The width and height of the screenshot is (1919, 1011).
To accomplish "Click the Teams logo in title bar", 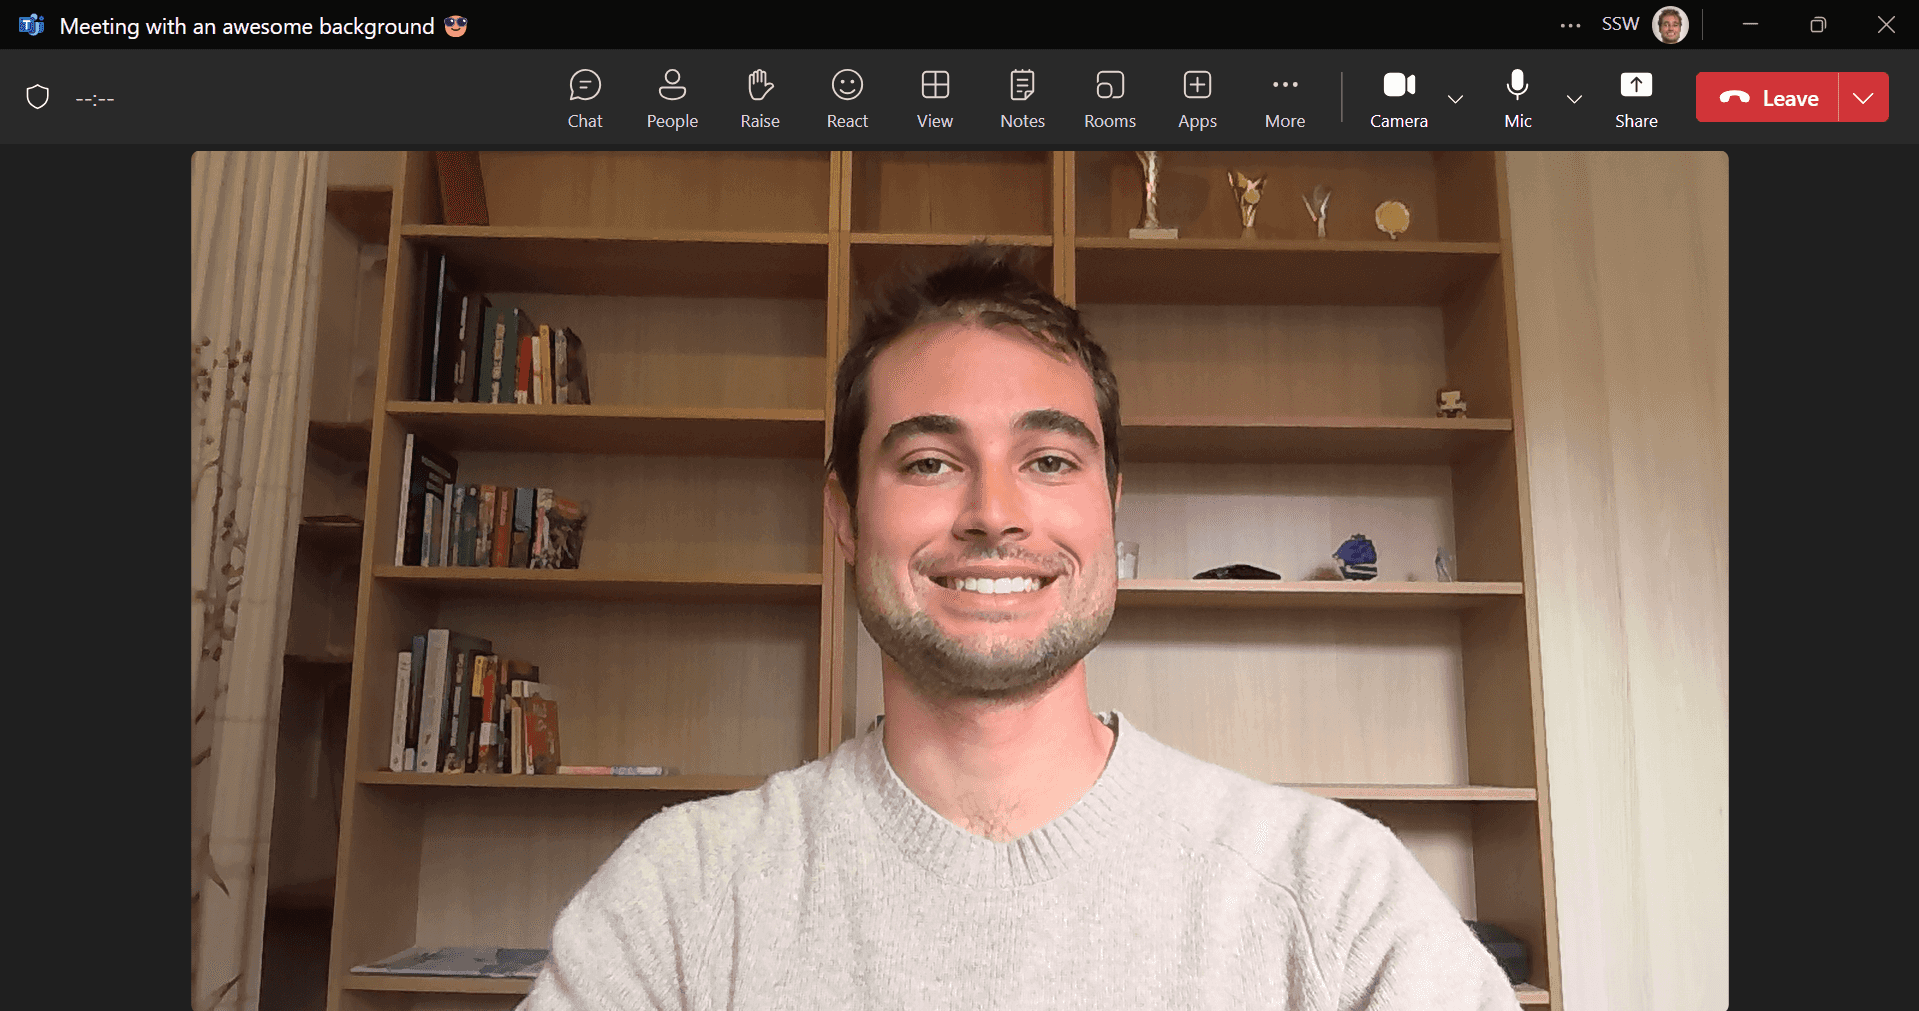I will pos(31,25).
